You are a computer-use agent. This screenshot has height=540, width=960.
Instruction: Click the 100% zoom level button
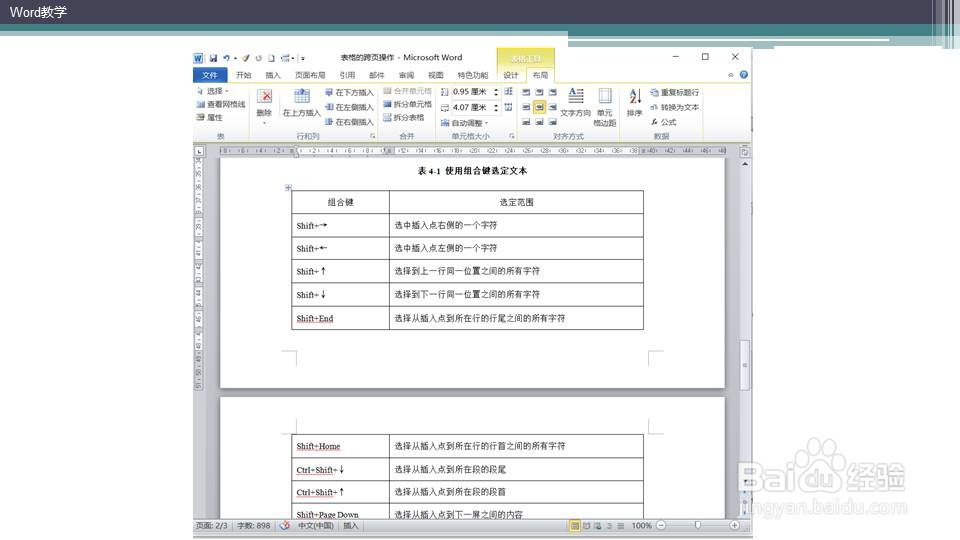(x=642, y=525)
